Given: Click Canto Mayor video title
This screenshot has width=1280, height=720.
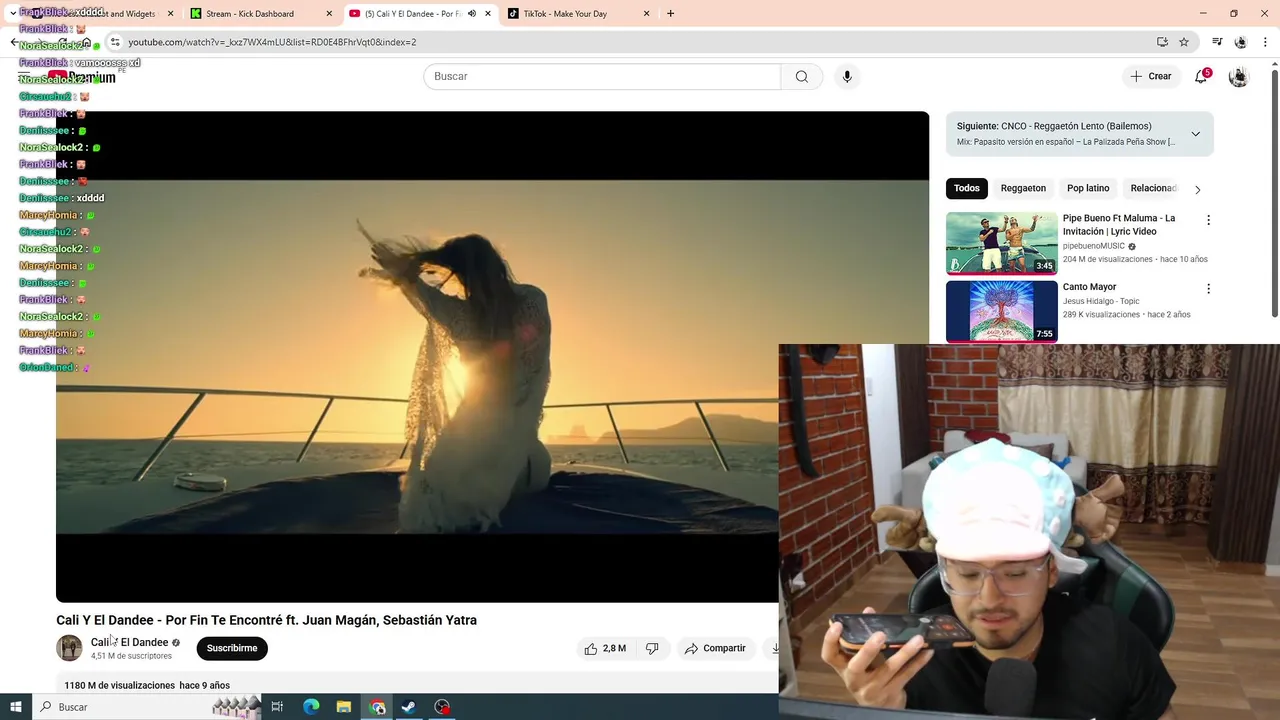Looking at the screenshot, I should click(1089, 287).
